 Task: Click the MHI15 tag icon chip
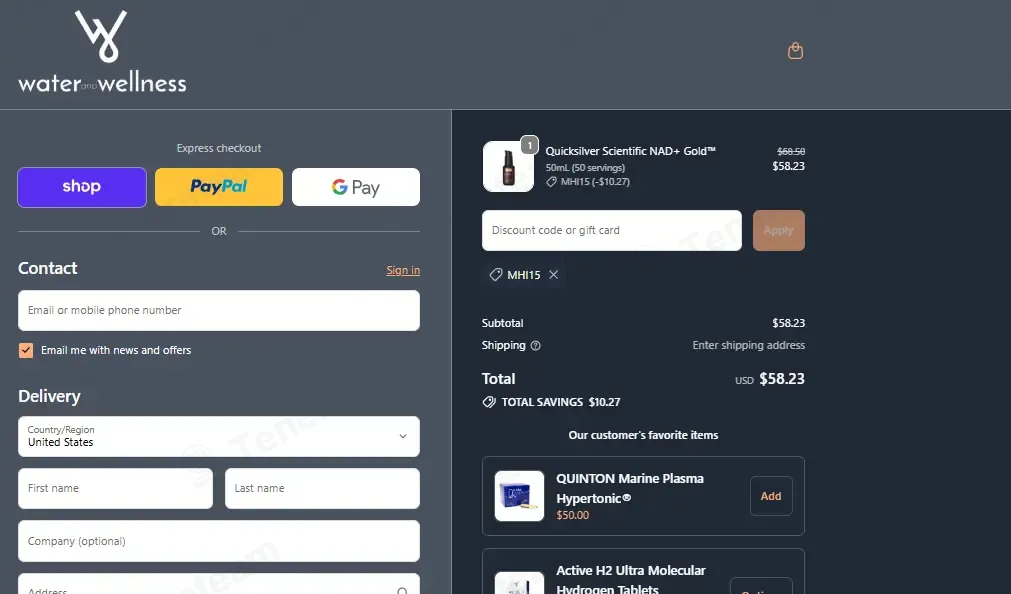(x=495, y=275)
